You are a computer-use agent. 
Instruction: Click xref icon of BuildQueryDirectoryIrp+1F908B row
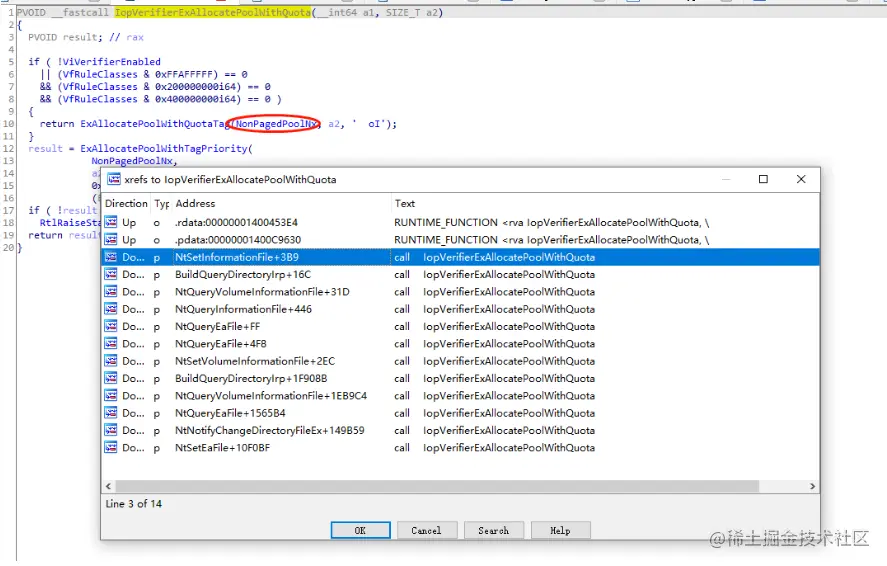coord(111,378)
